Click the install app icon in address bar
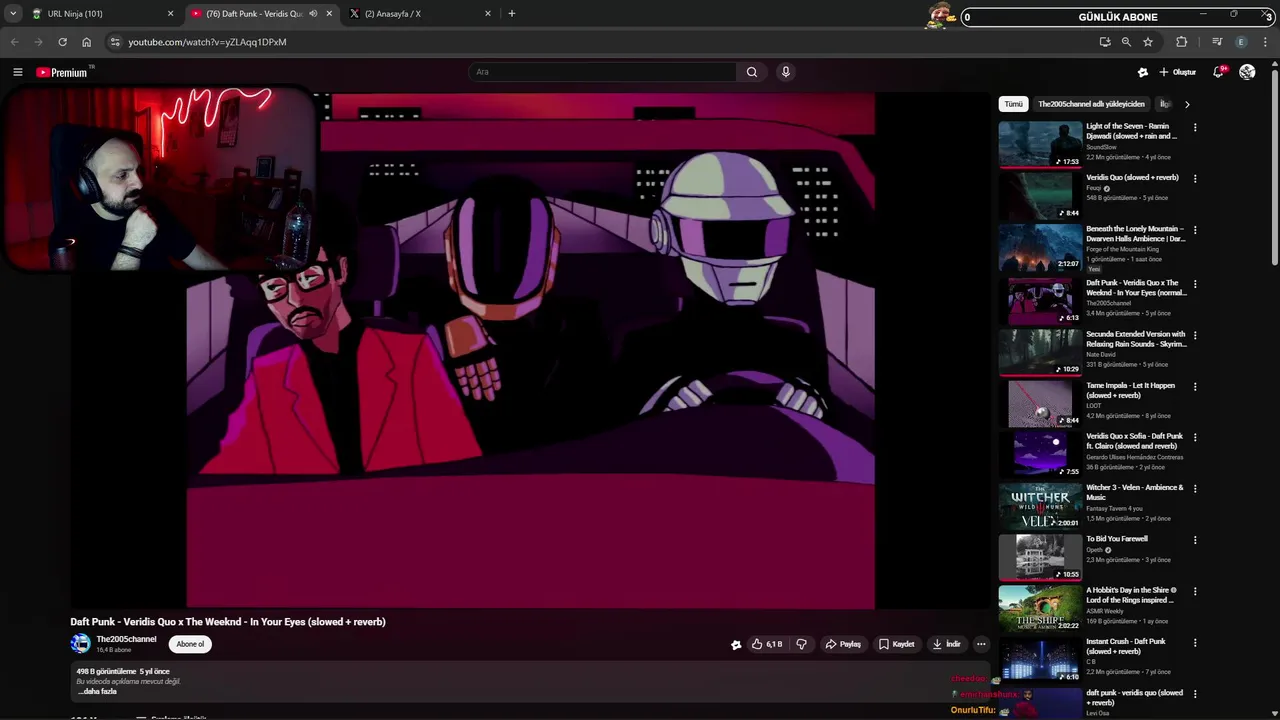 [1105, 42]
